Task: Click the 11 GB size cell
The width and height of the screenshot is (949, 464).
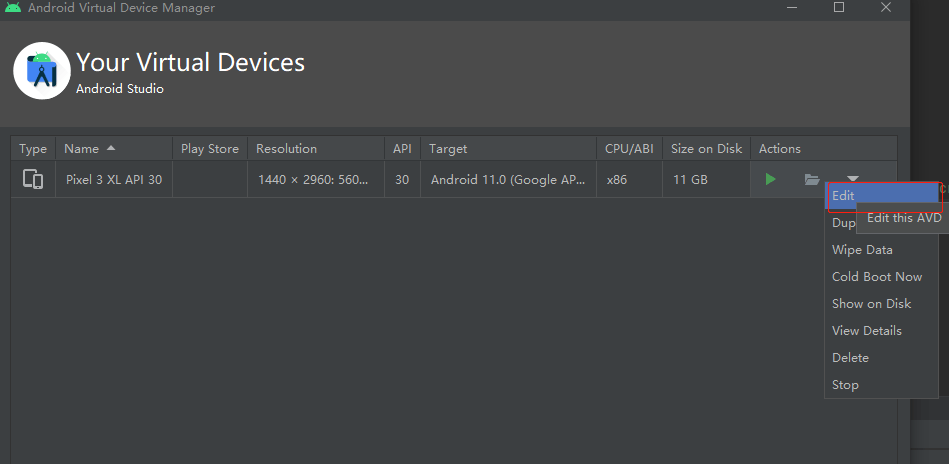Action: pyautogui.click(x=706, y=180)
